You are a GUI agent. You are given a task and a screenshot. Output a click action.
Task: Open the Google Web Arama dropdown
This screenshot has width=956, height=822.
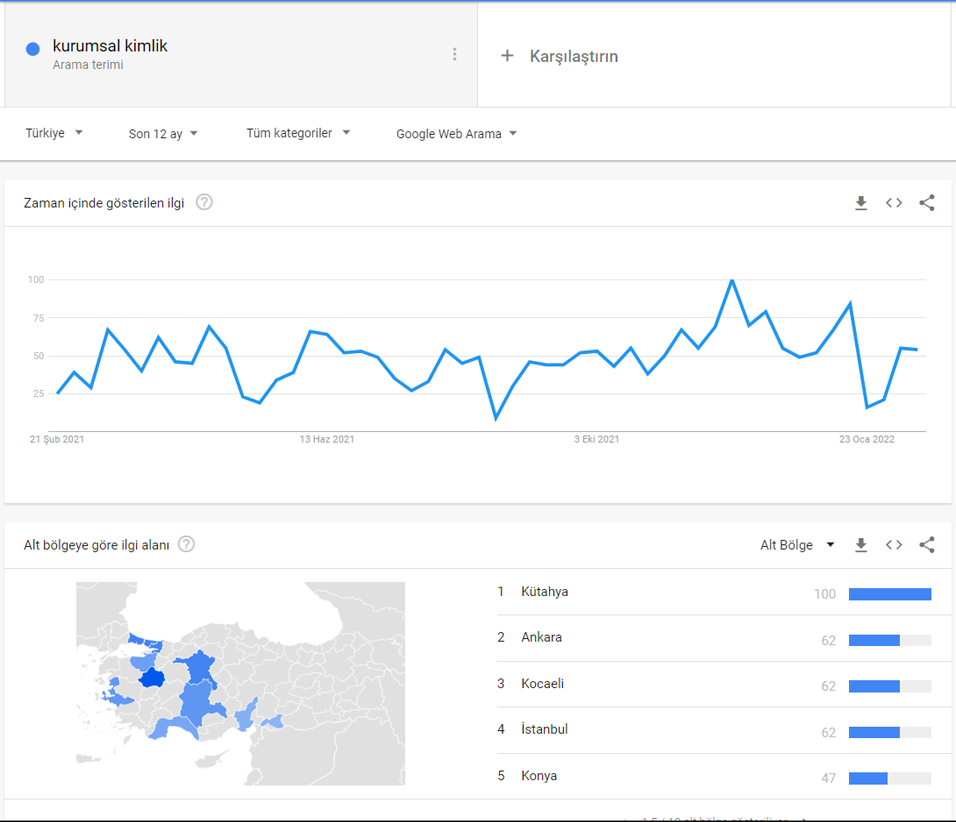(x=456, y=134)
